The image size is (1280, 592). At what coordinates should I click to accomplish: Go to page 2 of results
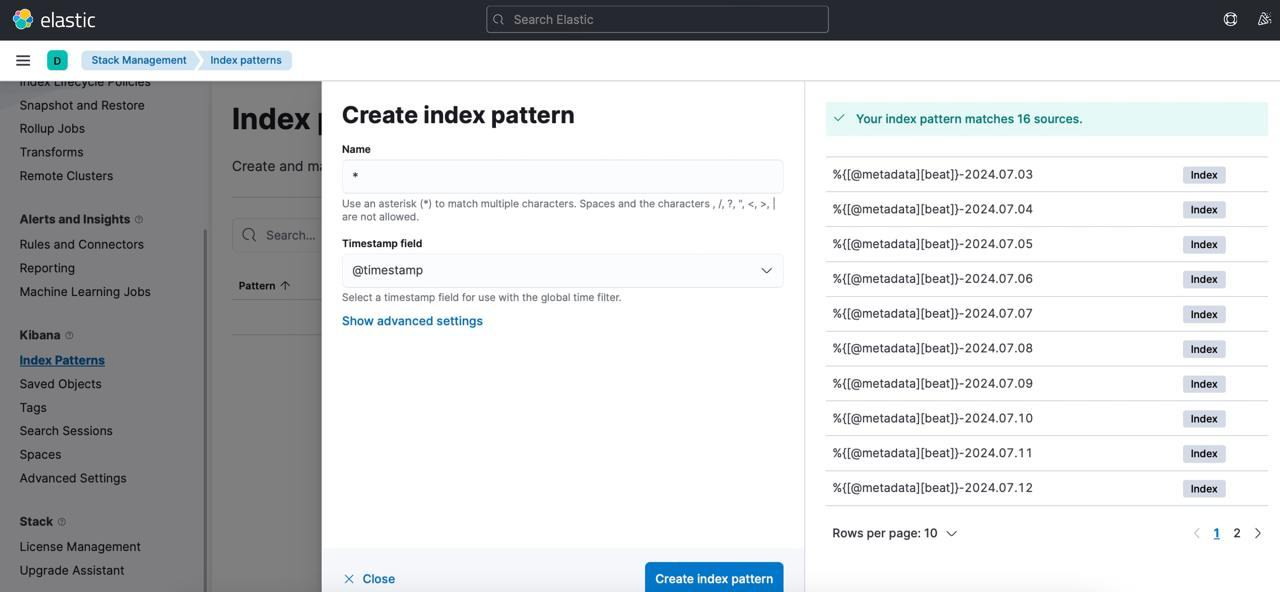click(1237, 534)
